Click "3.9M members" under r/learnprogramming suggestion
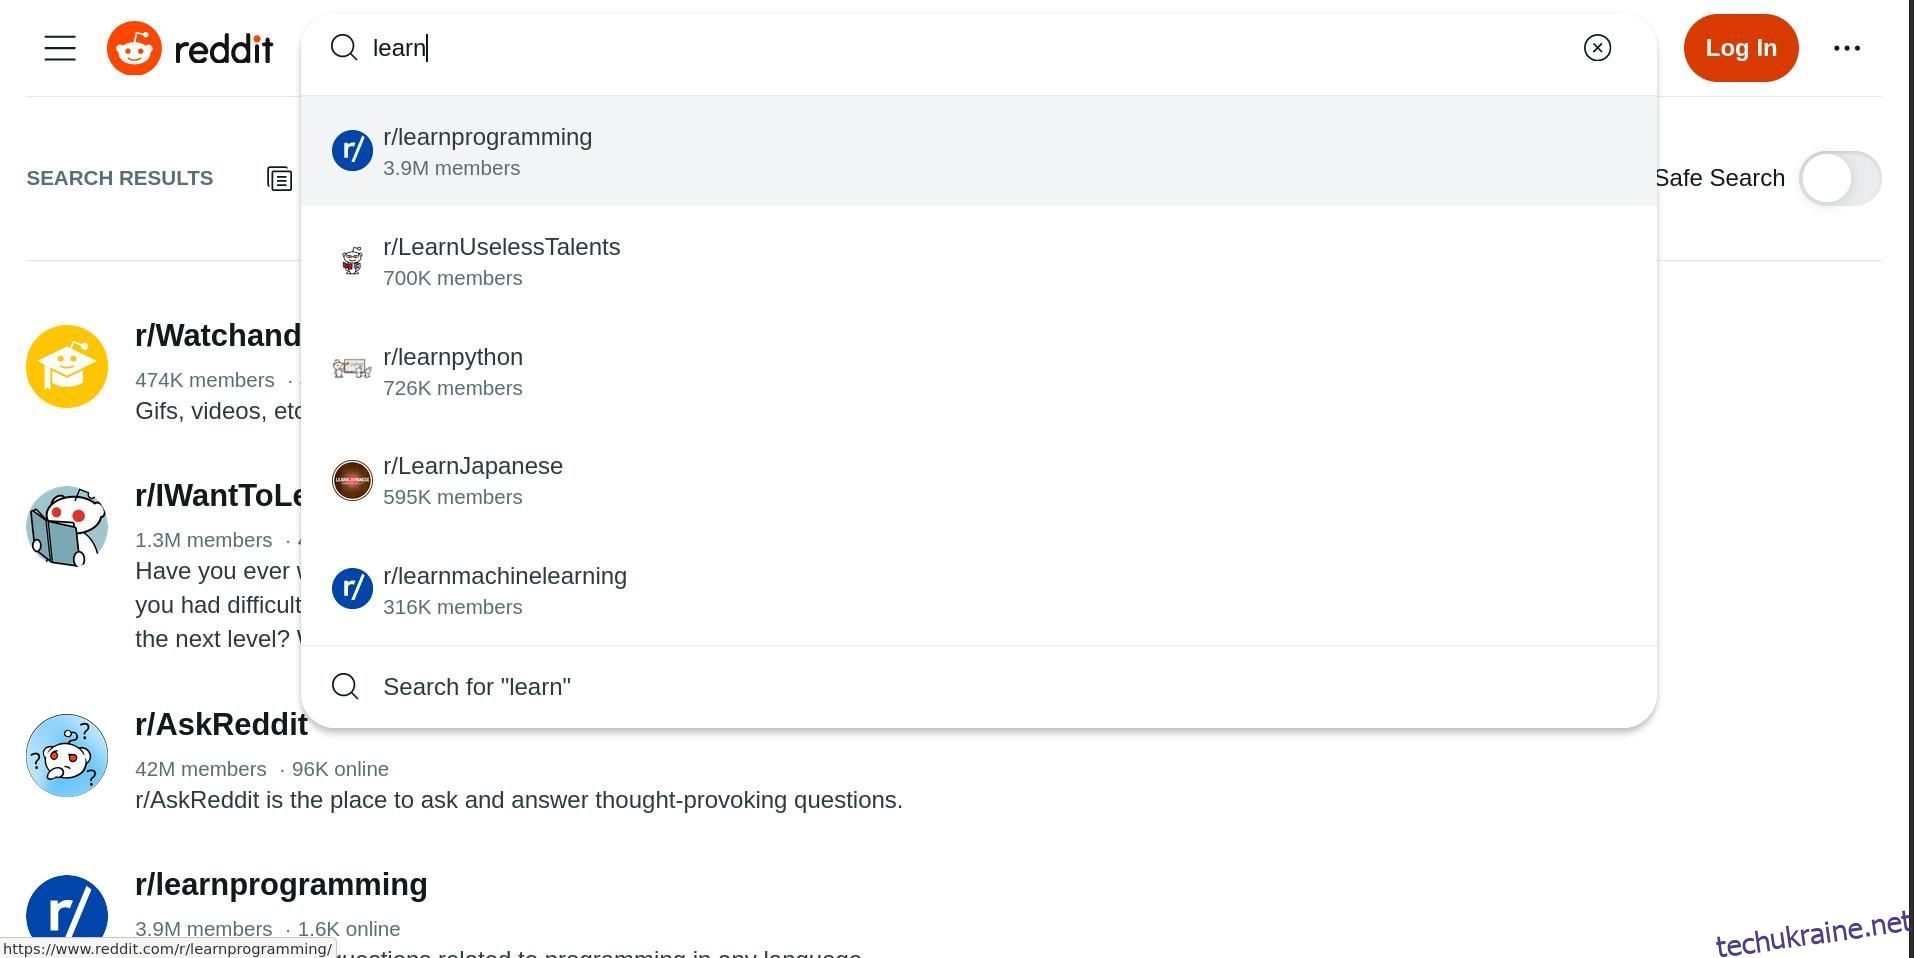Image resolution: width=1914 pixels, height=958 pixels. [x=451, y=168]
